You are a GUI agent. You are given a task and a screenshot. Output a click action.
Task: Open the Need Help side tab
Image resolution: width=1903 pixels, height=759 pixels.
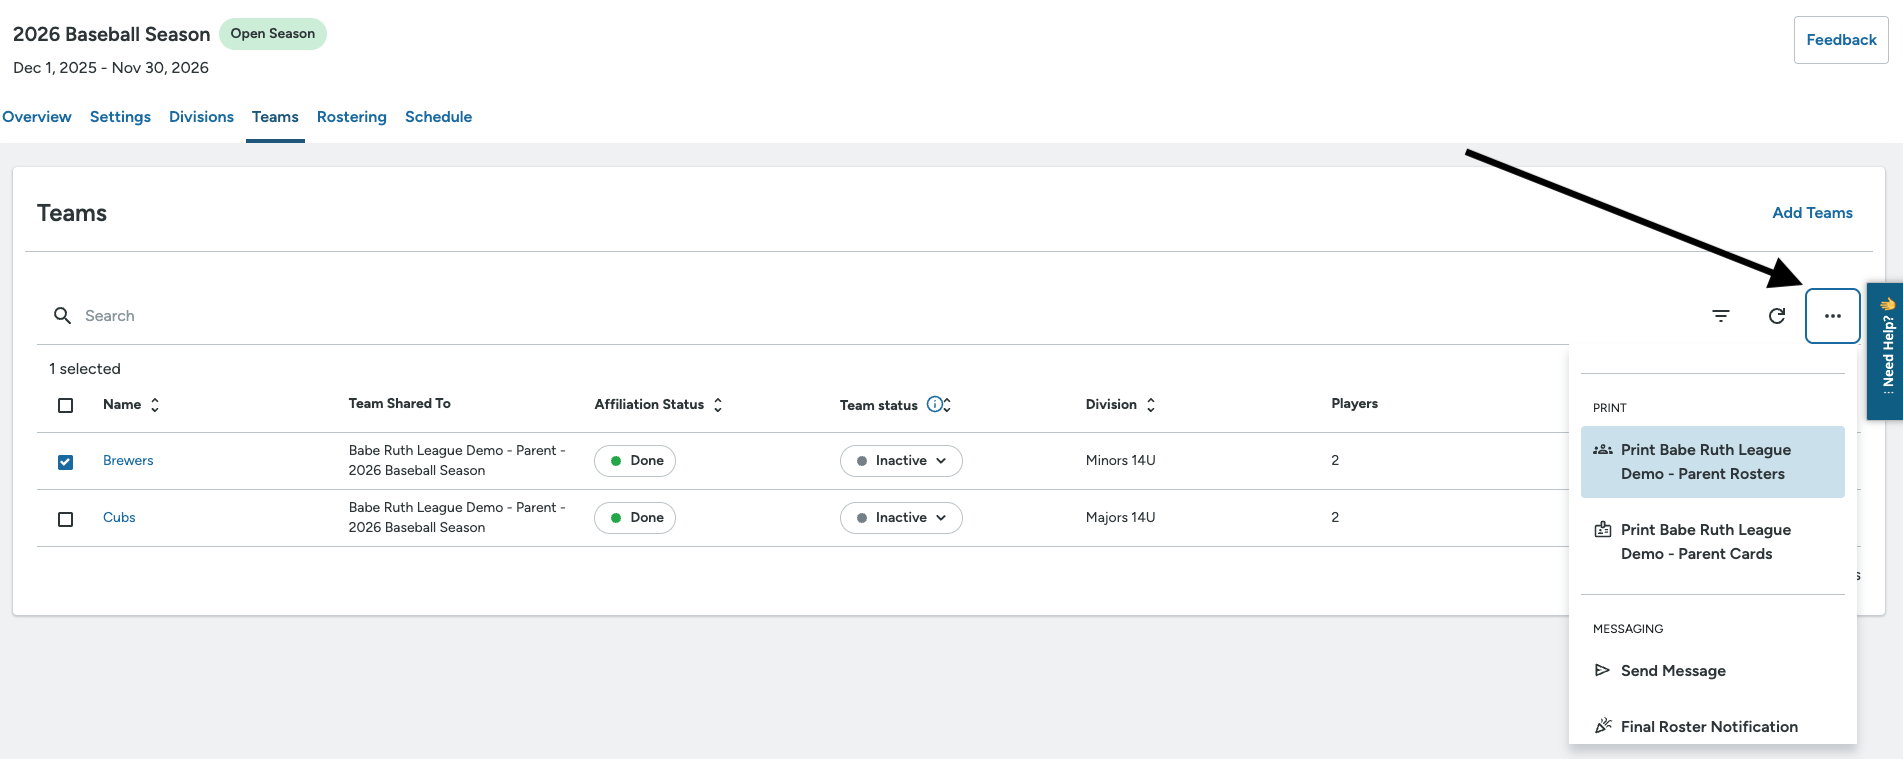(1886, 351)
